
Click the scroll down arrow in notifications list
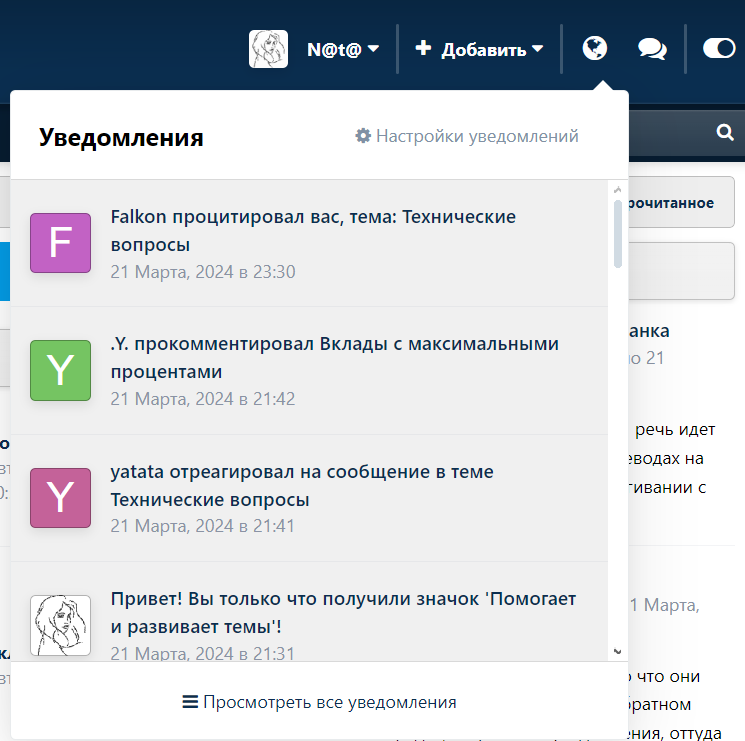pyautogui.click(x=618, y=652)
